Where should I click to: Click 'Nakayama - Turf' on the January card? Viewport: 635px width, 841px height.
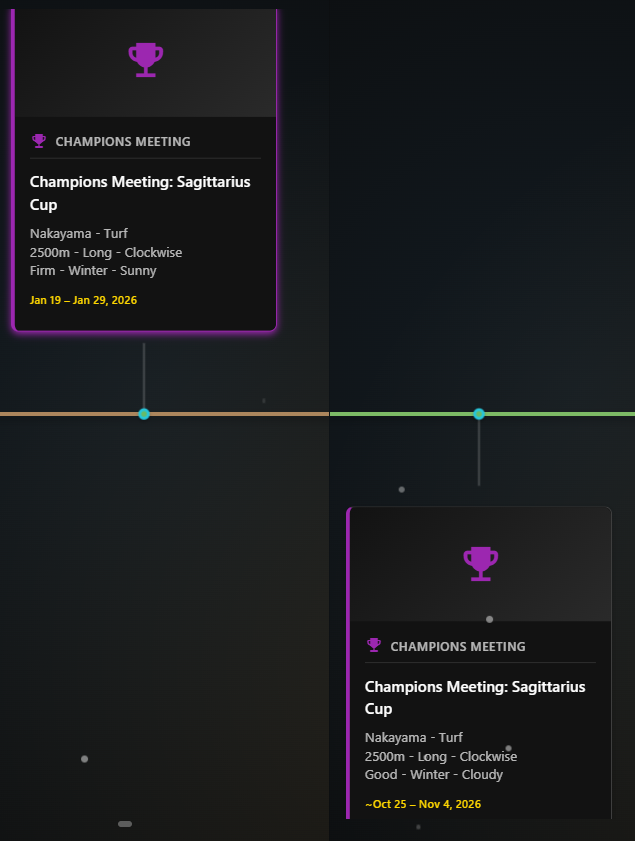coord(79,234)
